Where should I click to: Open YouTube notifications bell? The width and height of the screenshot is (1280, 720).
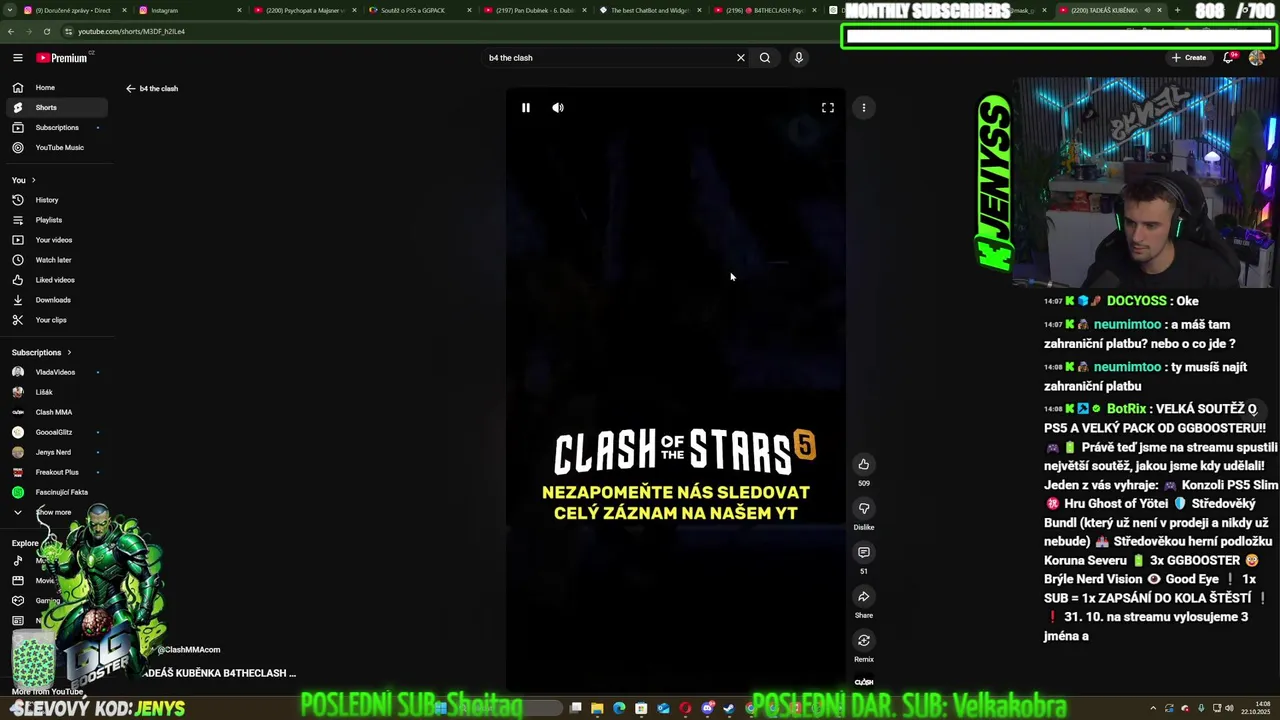point(1229,58)
